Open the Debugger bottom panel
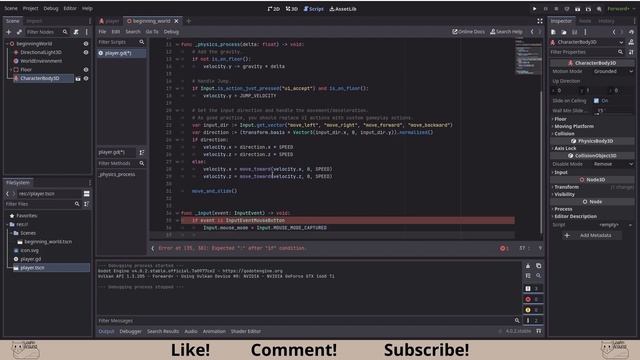This screenshot has width=640, height=360. (130, 331)
